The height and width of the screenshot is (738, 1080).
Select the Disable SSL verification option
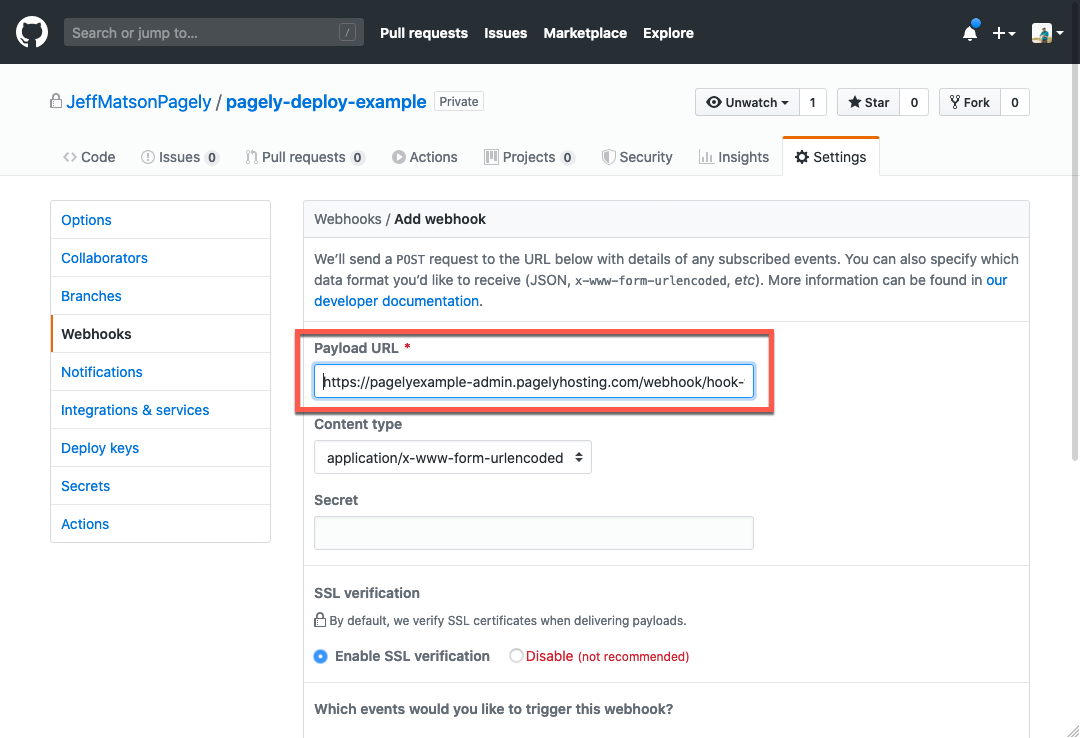tap(515, 655)
